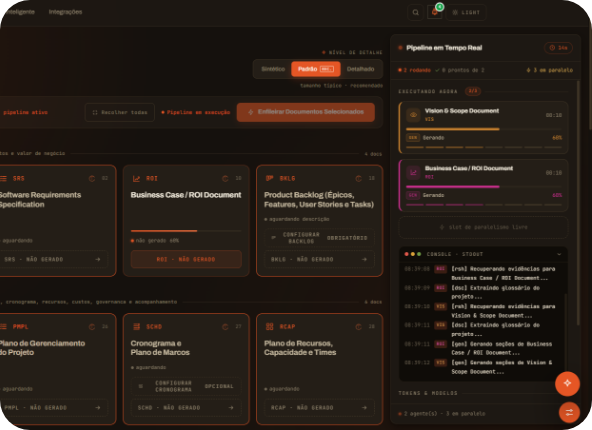The width and height of the screenshot is (592, 430).
Task: Open the search icon in top bar
Action: 415,12
